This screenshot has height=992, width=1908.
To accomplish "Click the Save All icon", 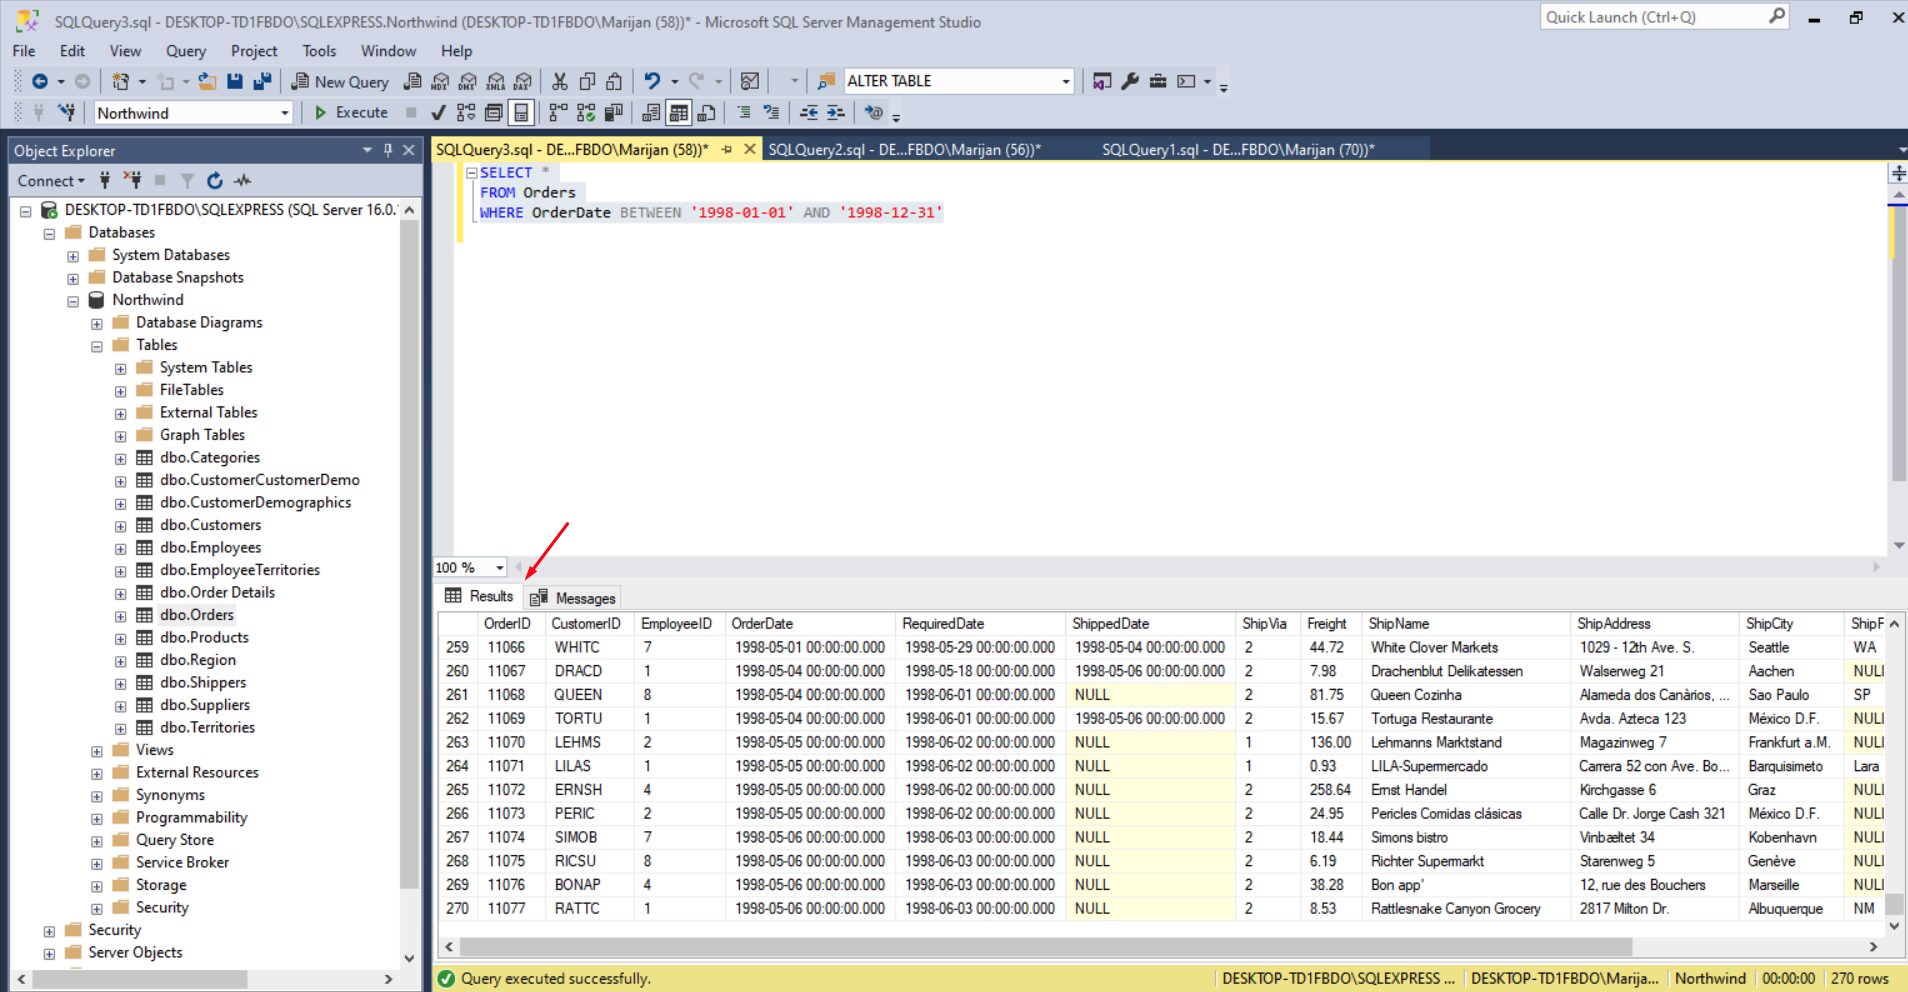I will [x=262, y=81].
